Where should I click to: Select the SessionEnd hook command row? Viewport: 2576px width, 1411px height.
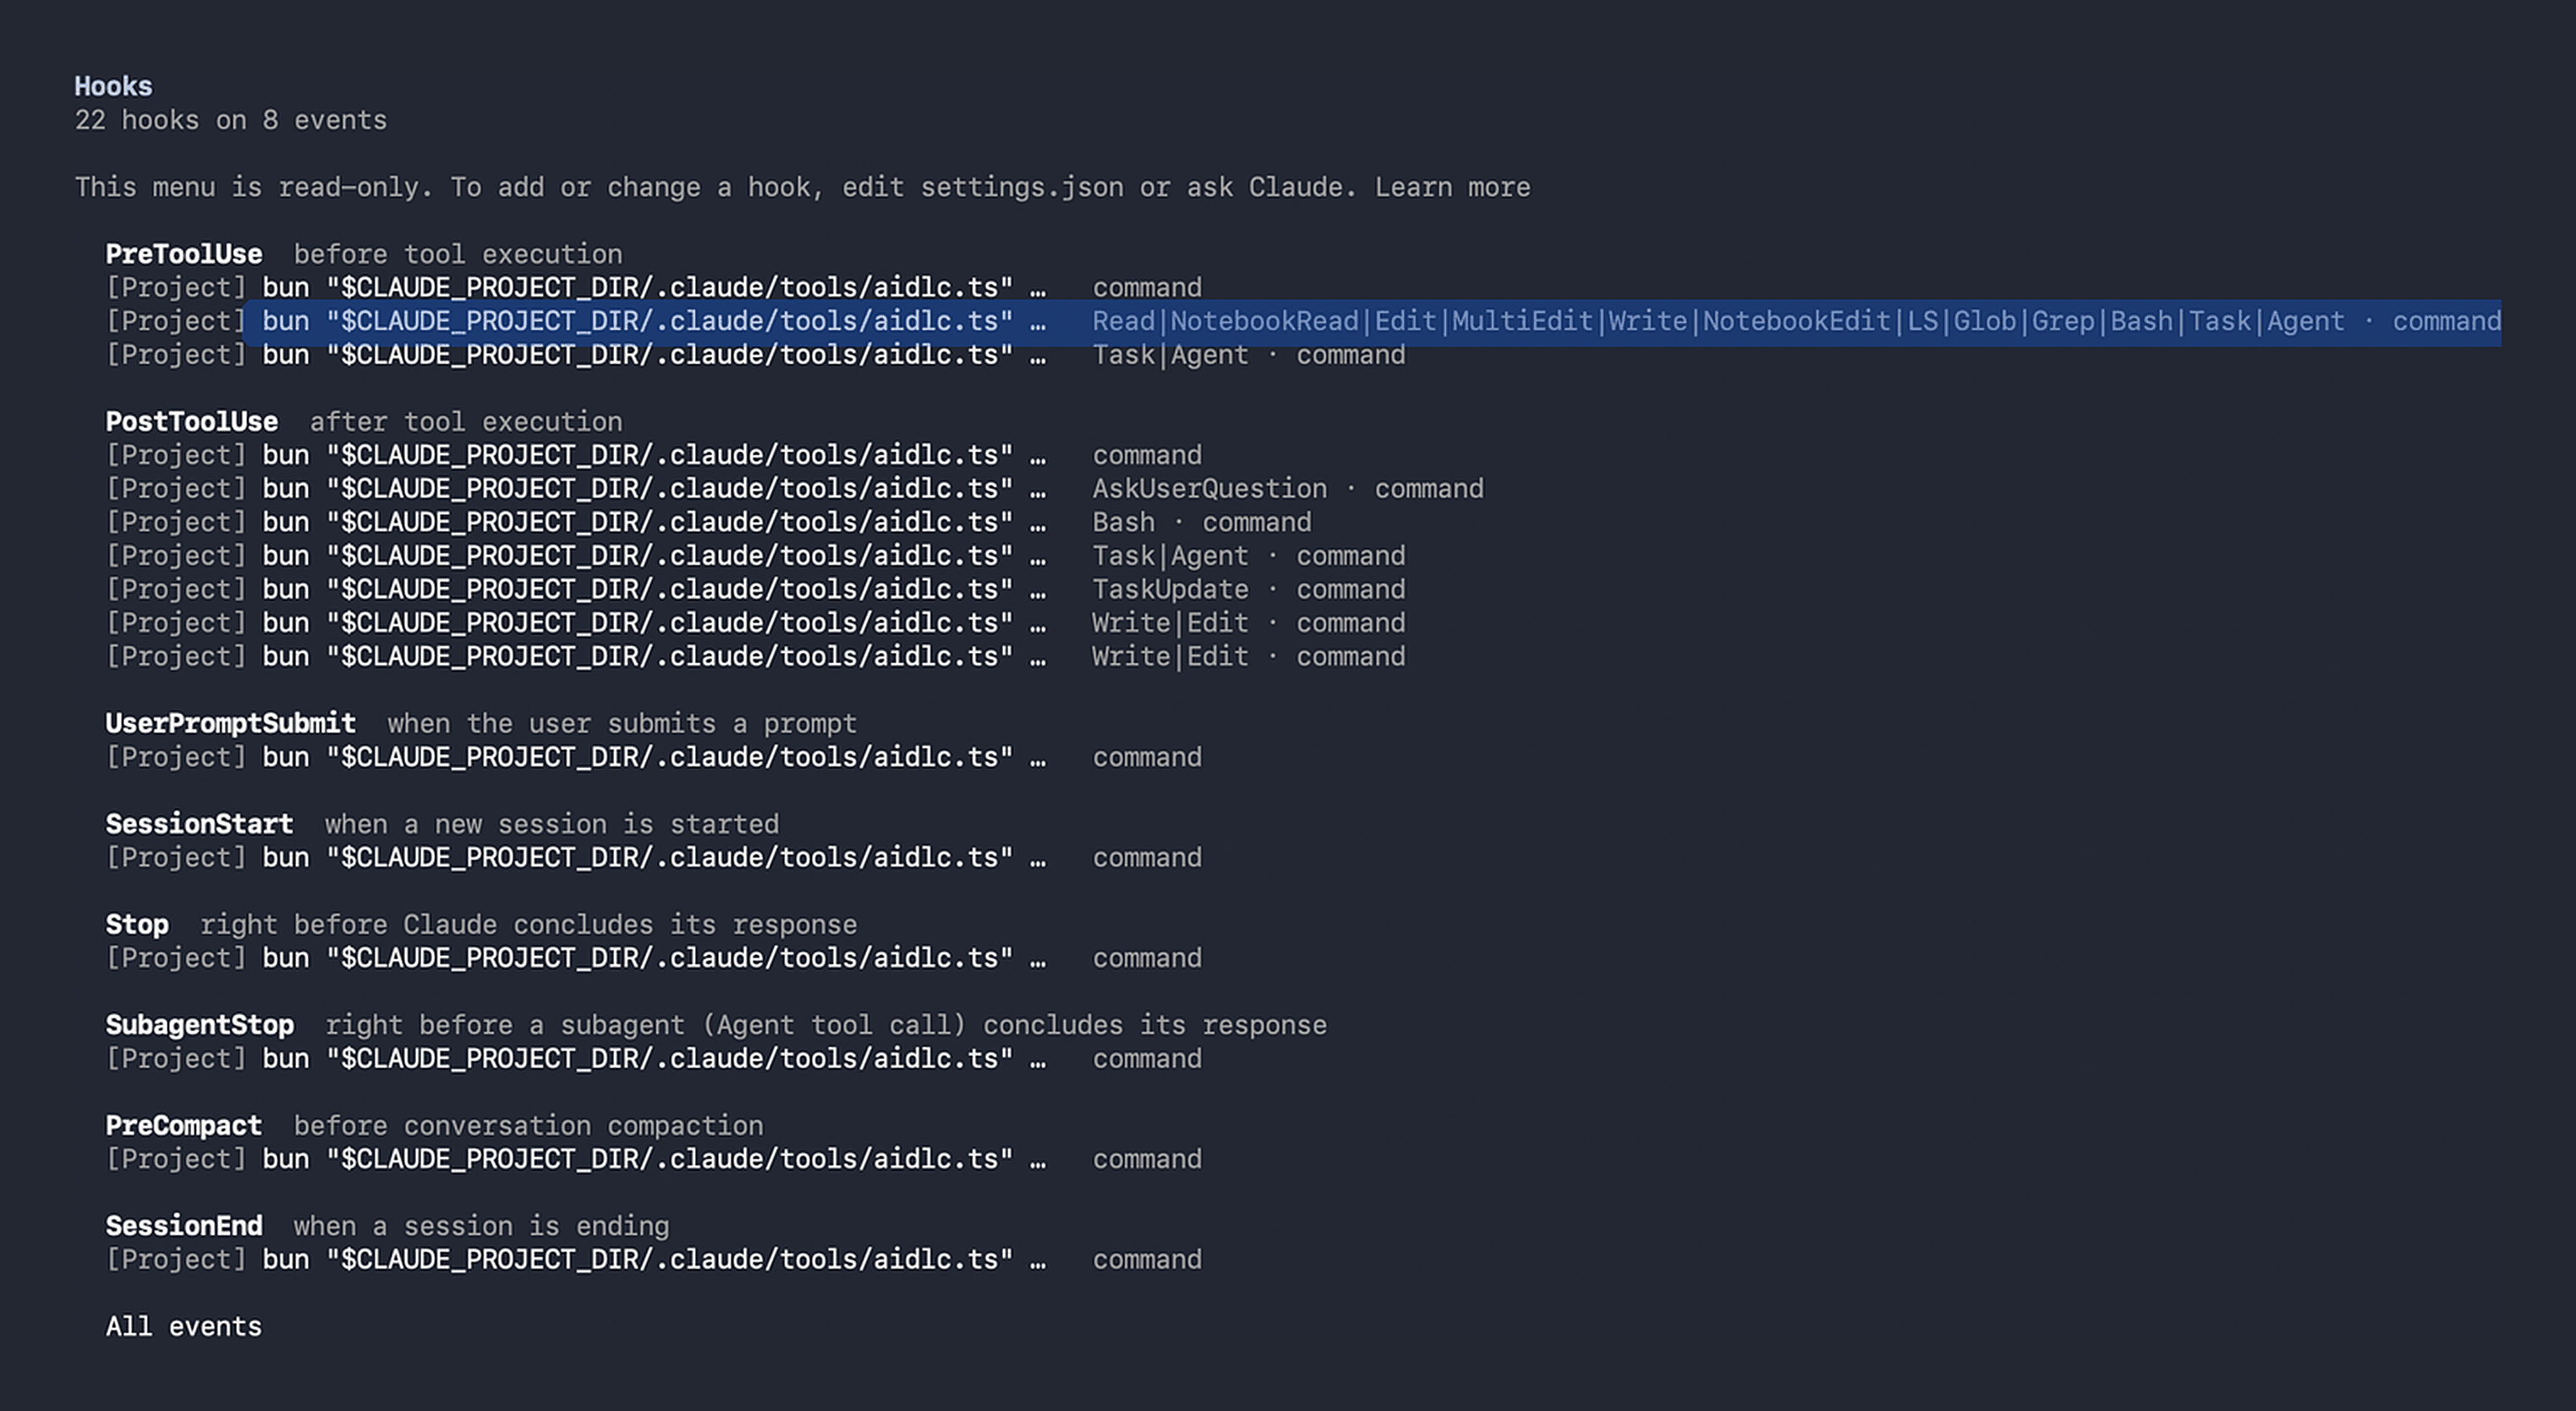click(654, 1260)
